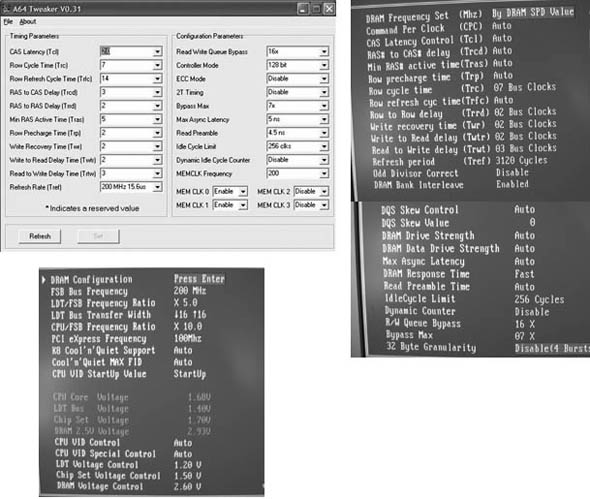Open the File menu in A64 Tweaker
Screen dimensions: 590x499
(x=8, y=22)
